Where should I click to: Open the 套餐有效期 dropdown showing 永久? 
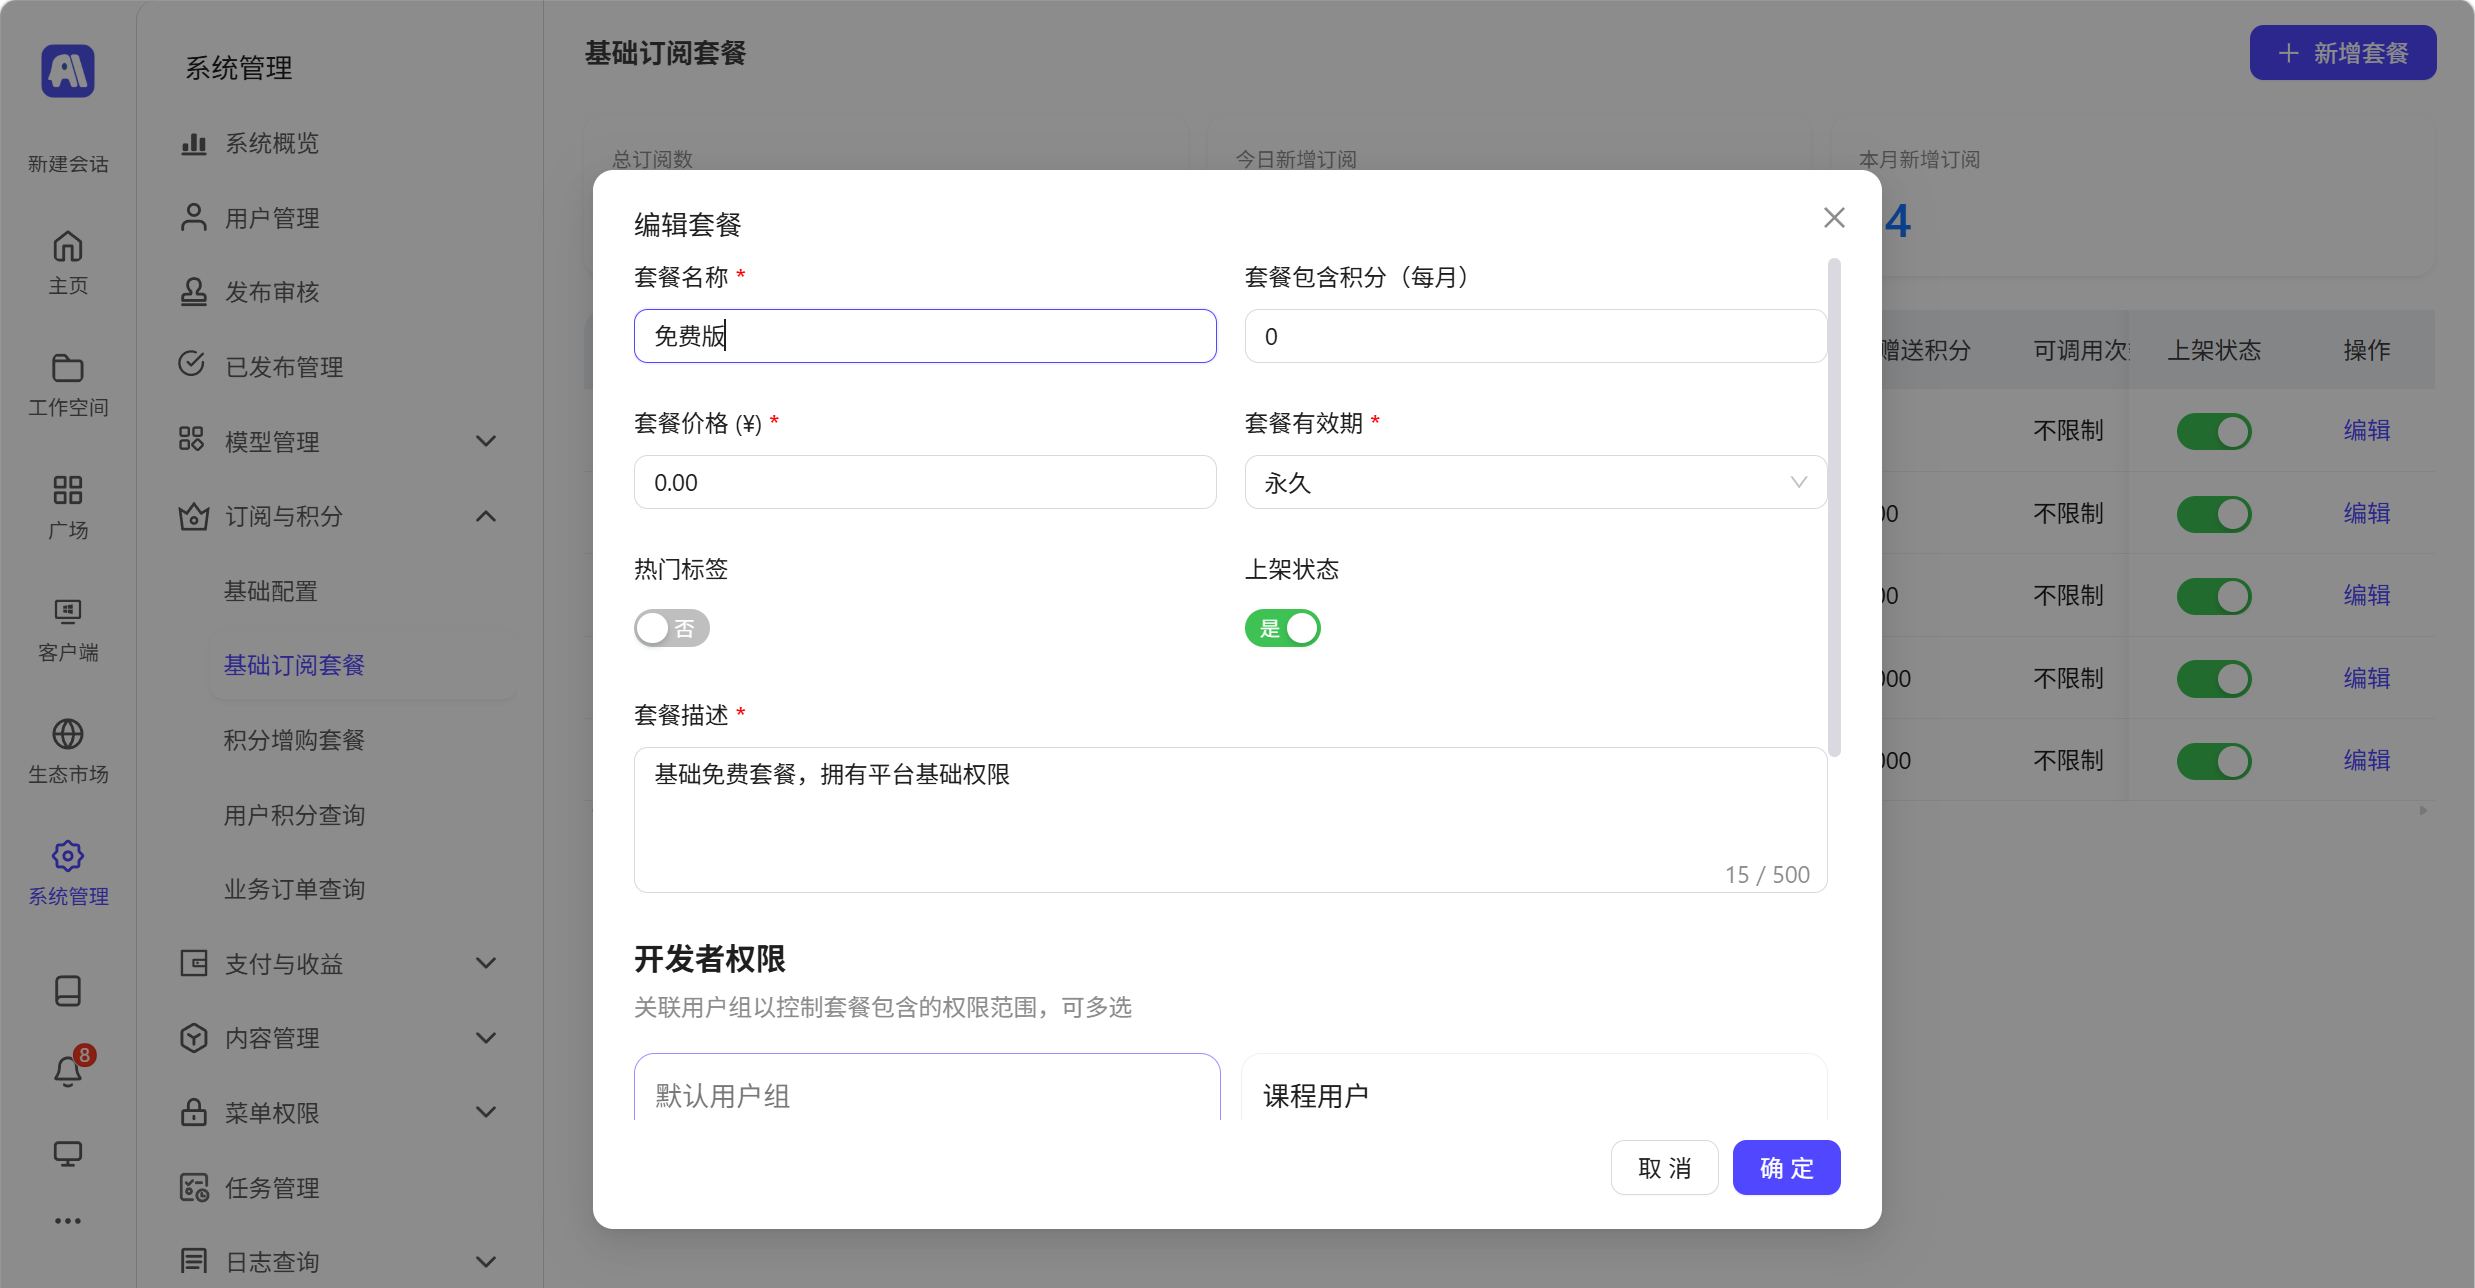pyautogui.click(x=1535, y=482)
